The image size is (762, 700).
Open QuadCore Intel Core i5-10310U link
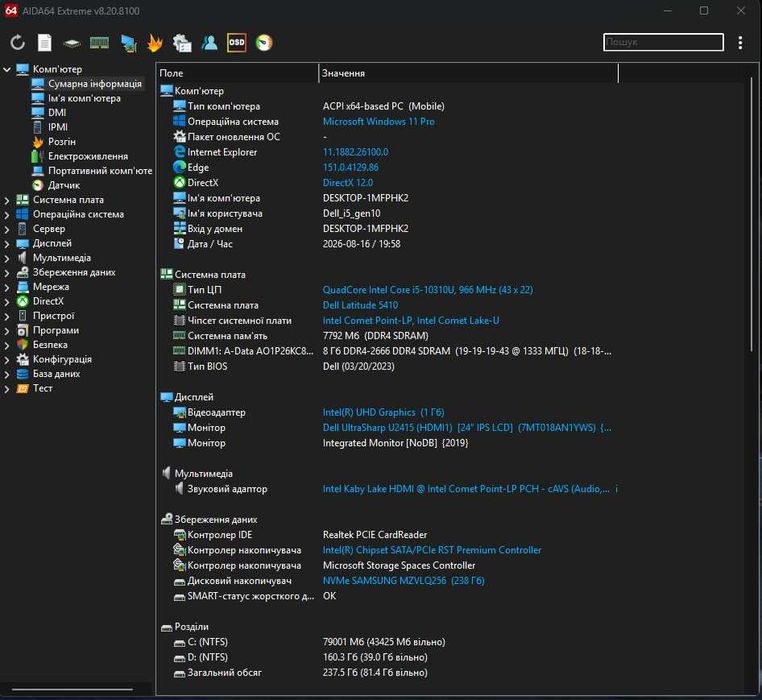point(428,290)
